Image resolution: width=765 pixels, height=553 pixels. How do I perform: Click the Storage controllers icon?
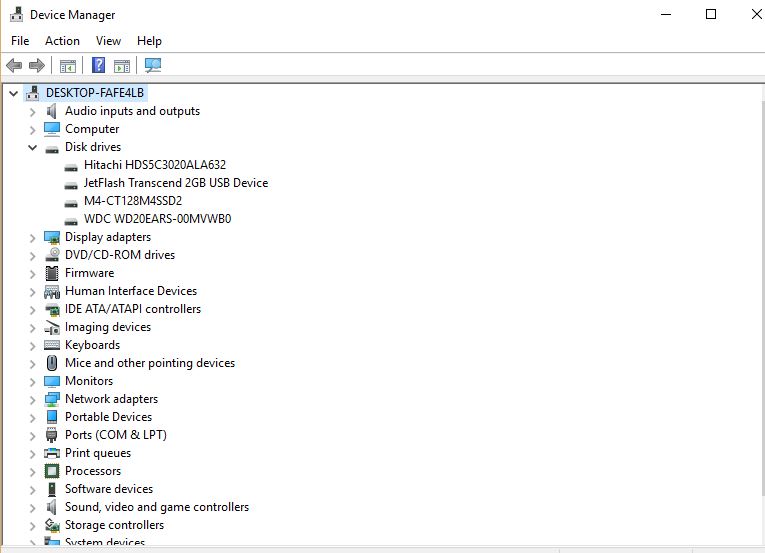[52, 525]
